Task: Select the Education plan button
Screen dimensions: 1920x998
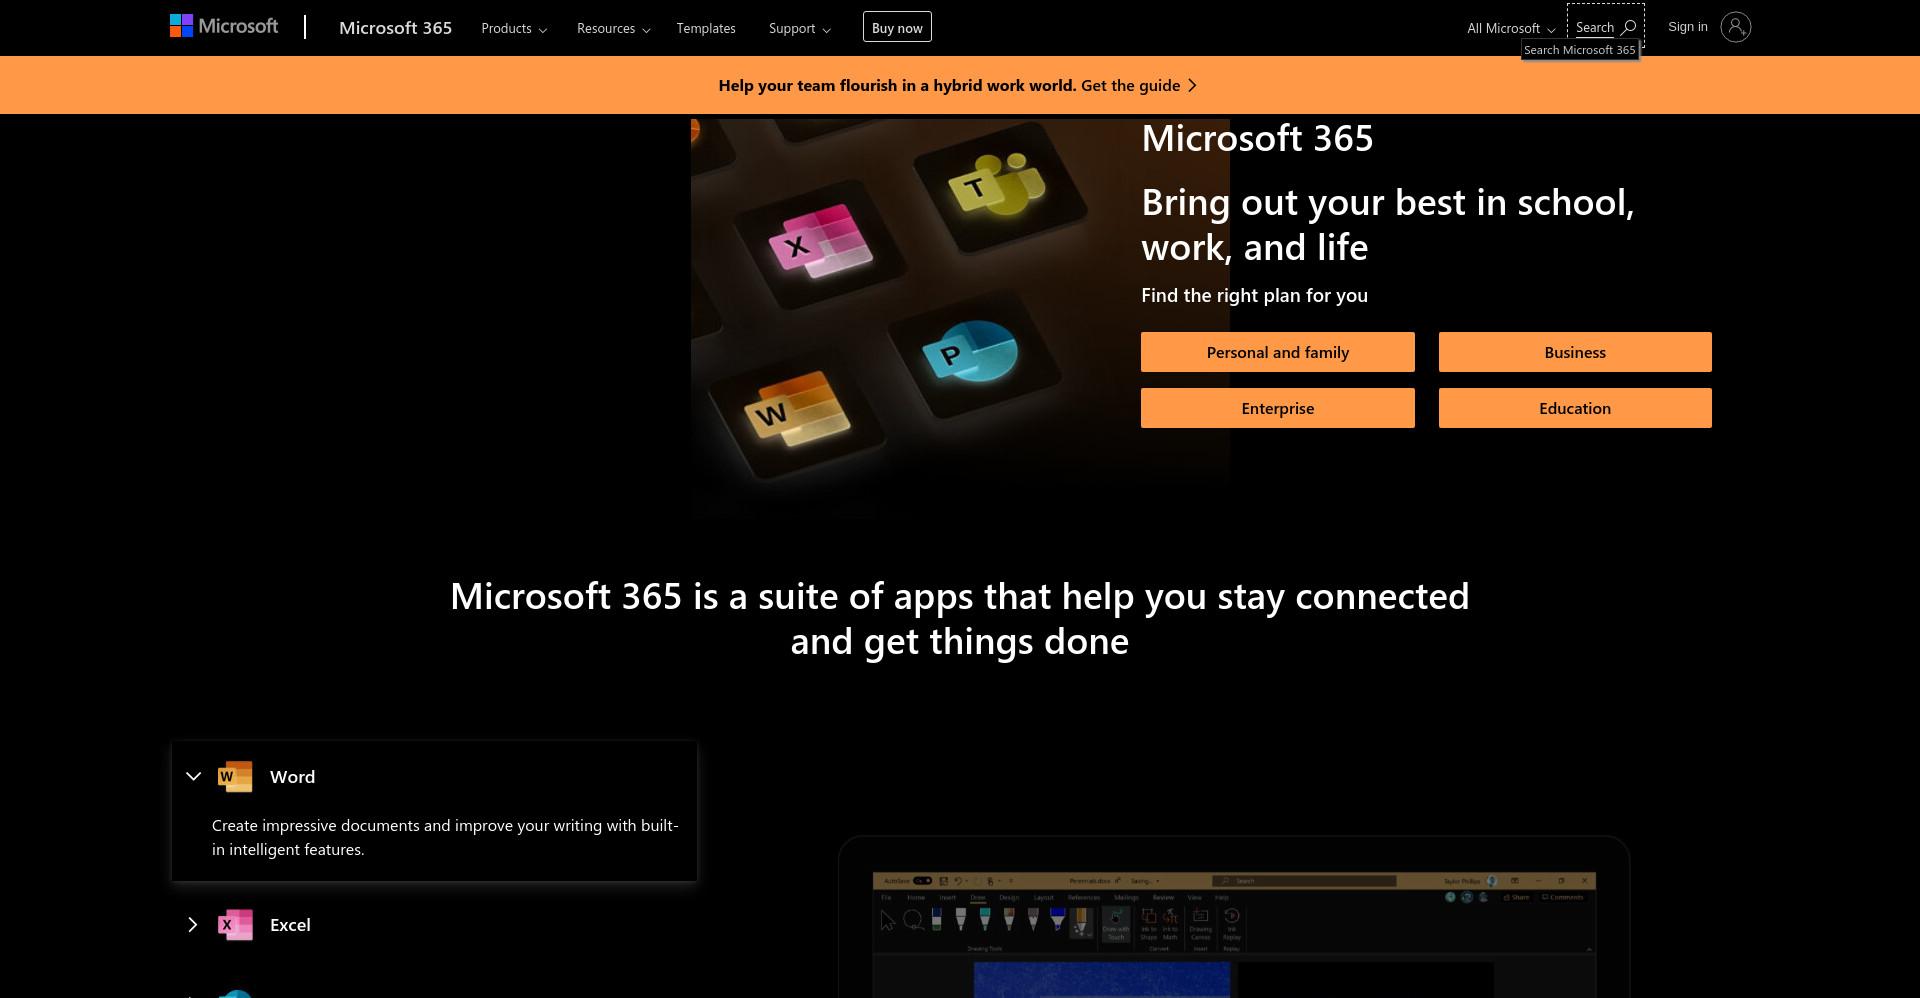Action: coord(1575,408)
